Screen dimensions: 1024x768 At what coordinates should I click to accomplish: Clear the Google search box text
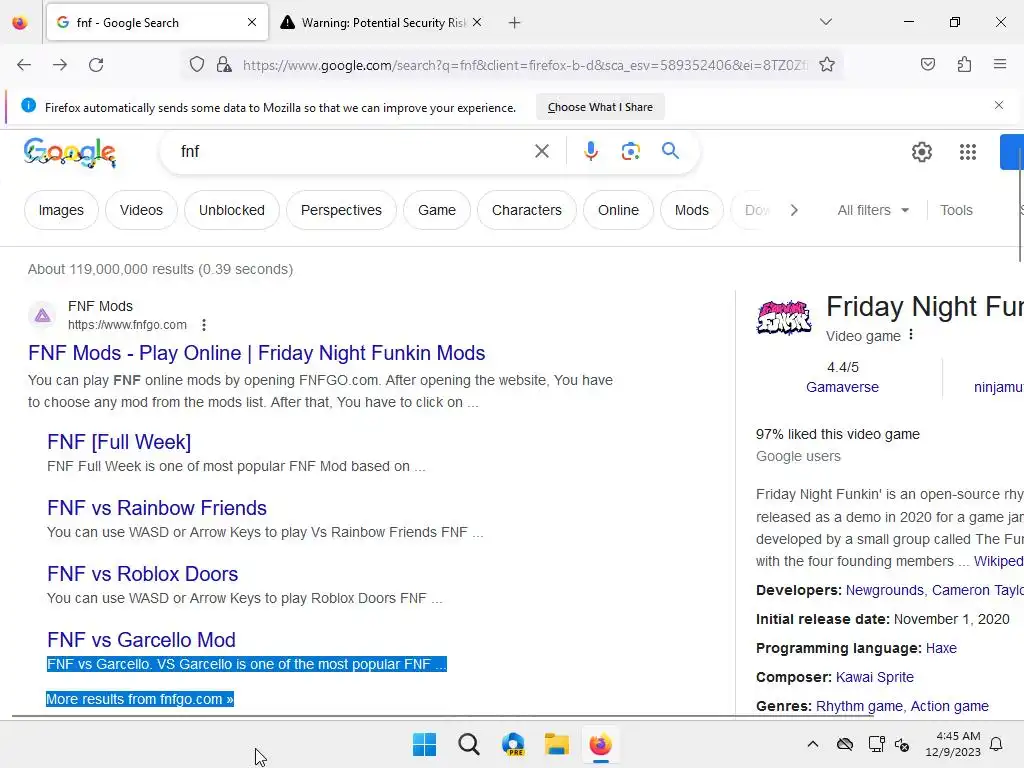(541, 152)
